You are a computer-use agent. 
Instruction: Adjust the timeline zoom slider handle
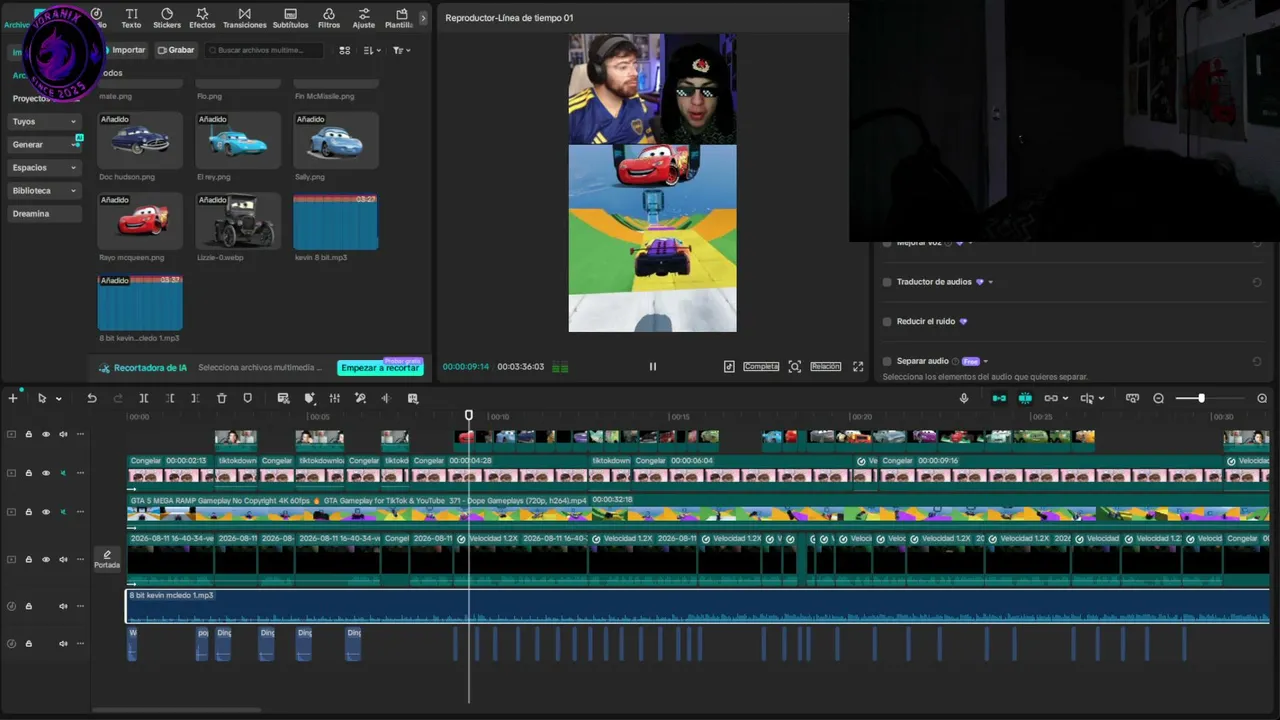click(x=1201, y=398)
